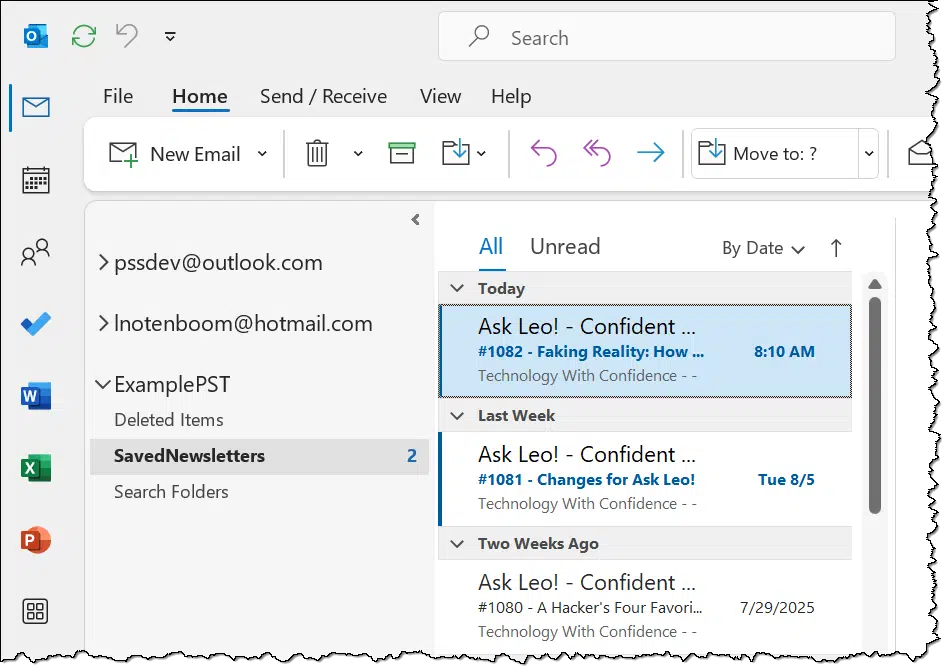The image size is (948, 671).
Task: Click the Send/Receive sync icon
Action: click(84, 36)
